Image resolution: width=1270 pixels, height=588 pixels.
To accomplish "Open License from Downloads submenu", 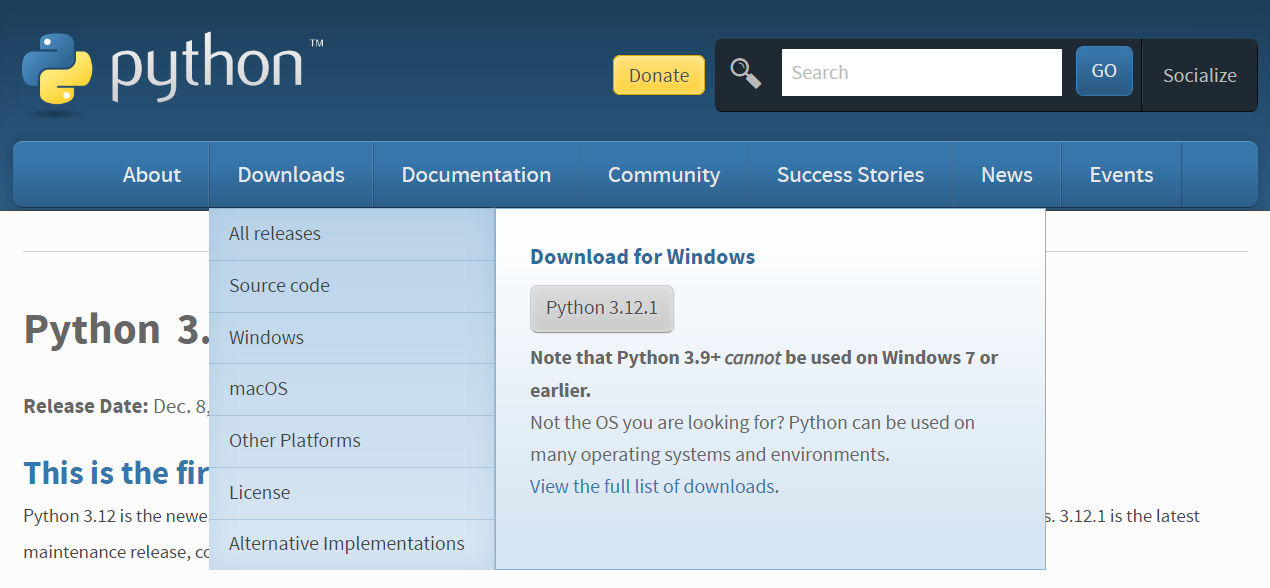I will tap(352, 493).
